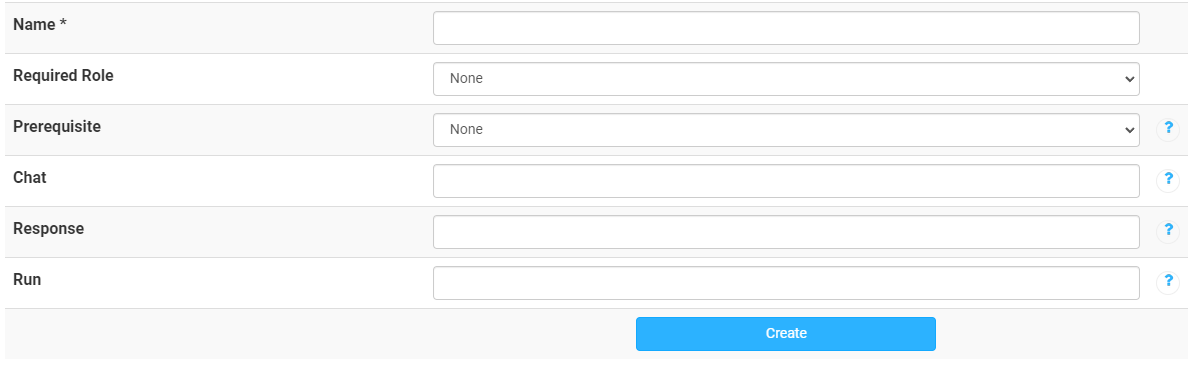Click the Response label text
This screenshot has width=1196, height=374.
tap(49, 228)
